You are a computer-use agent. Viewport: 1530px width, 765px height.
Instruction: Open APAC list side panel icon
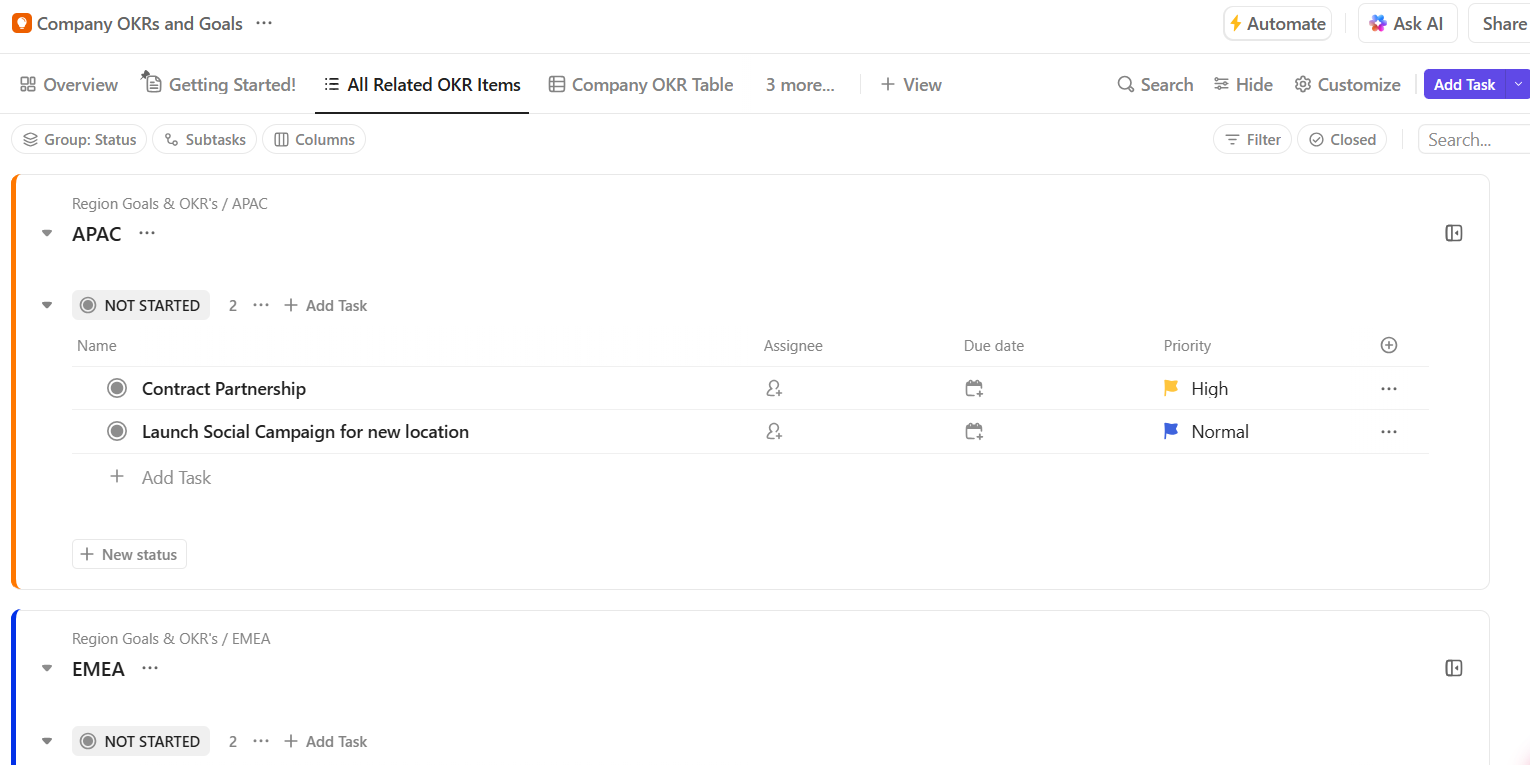pyautogui.click(x=1454, y=233)
